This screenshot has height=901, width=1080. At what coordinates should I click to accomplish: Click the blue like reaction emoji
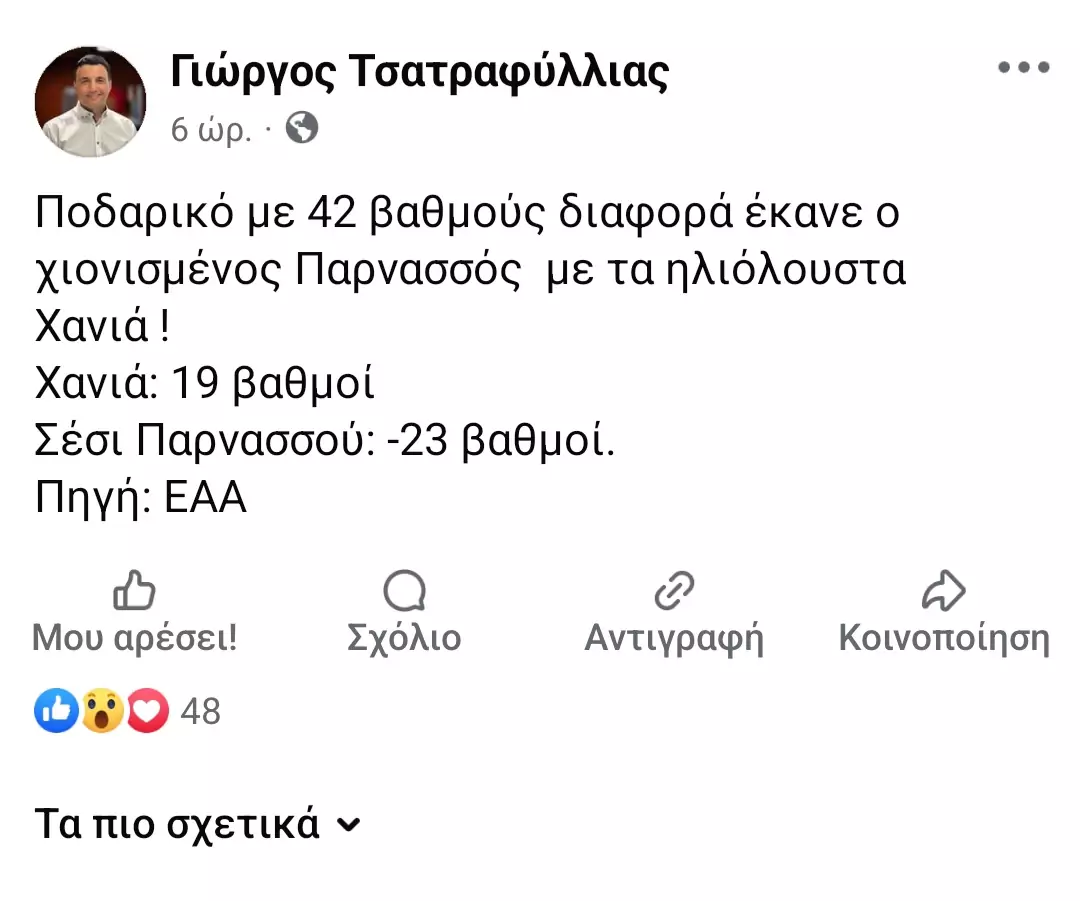pyautogui.click(x=57, y=711)
